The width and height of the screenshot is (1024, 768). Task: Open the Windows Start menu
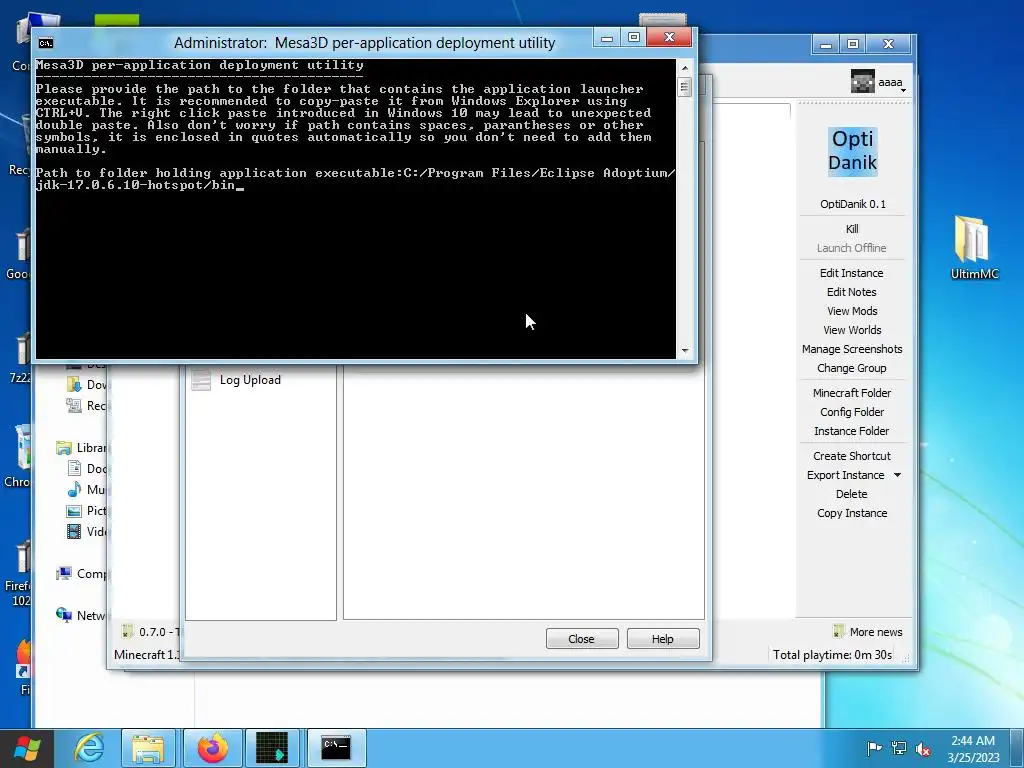(x=27, y=748)
